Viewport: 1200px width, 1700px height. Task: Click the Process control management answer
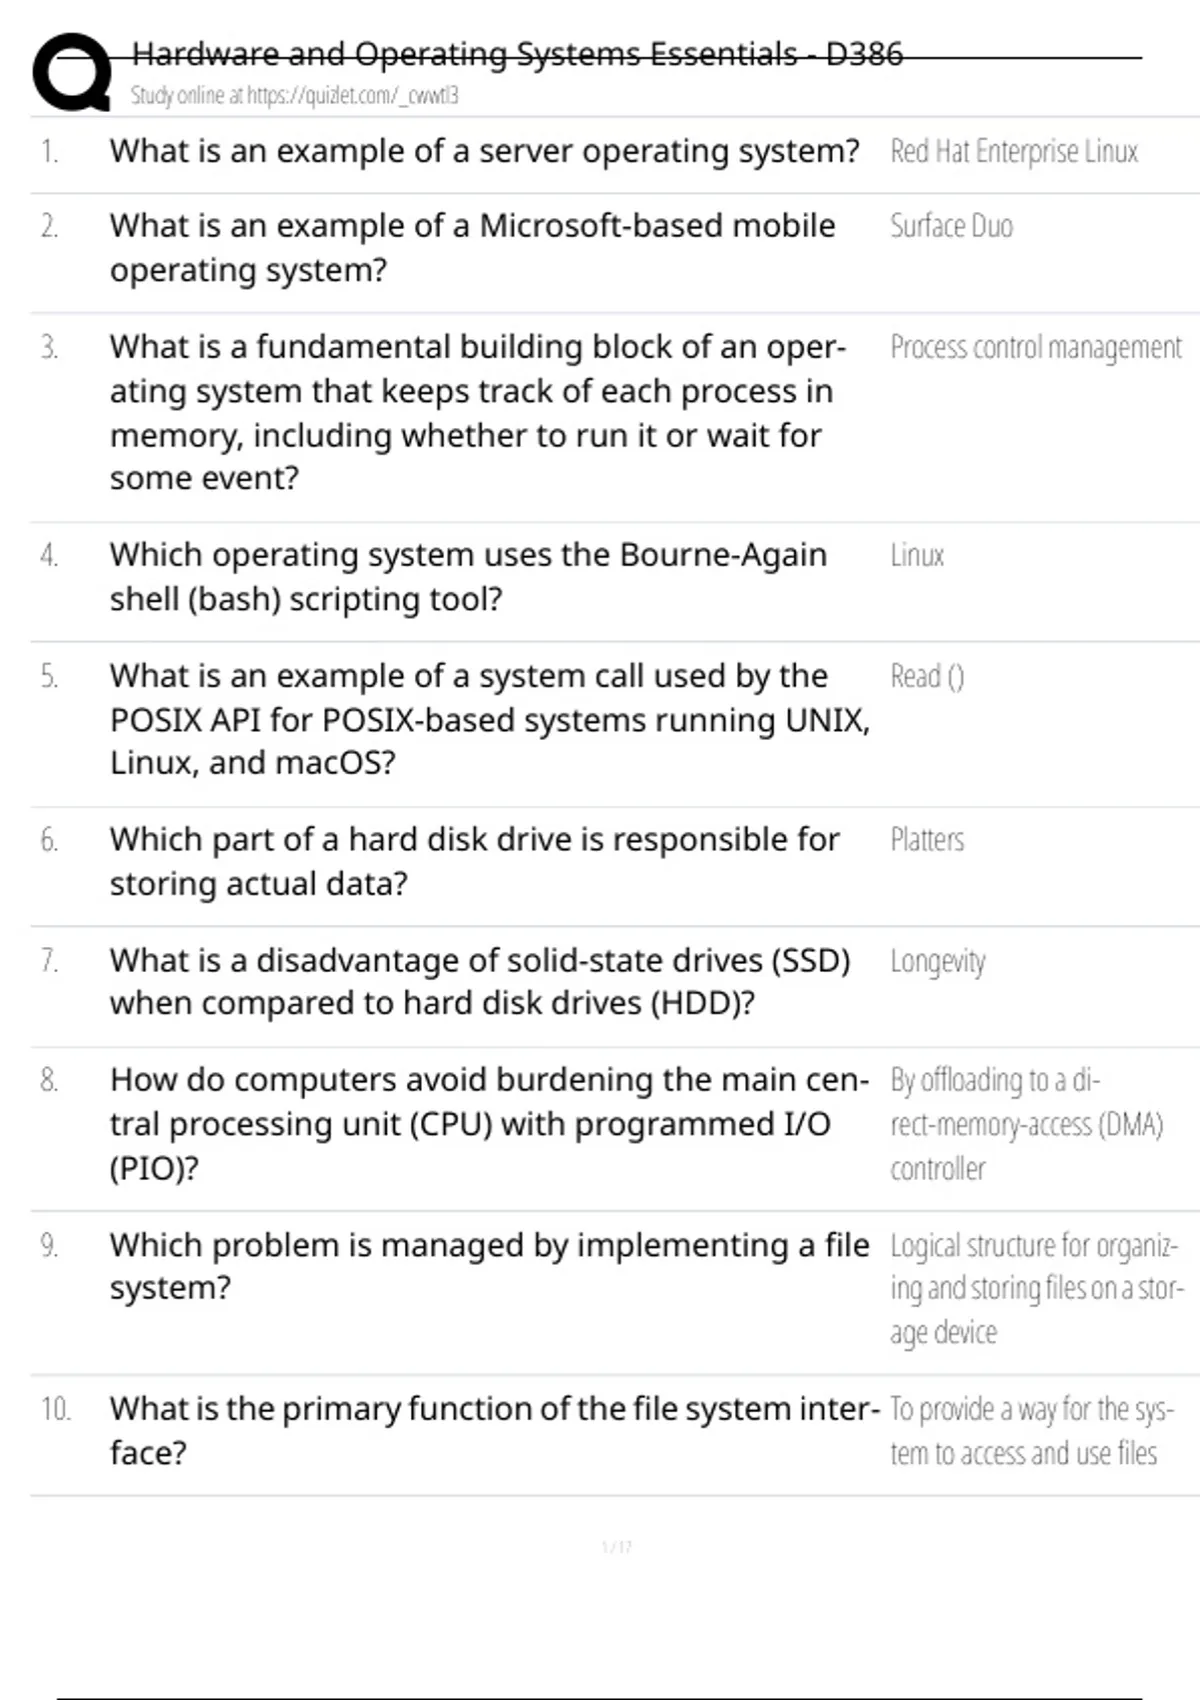pos(1035,348)
